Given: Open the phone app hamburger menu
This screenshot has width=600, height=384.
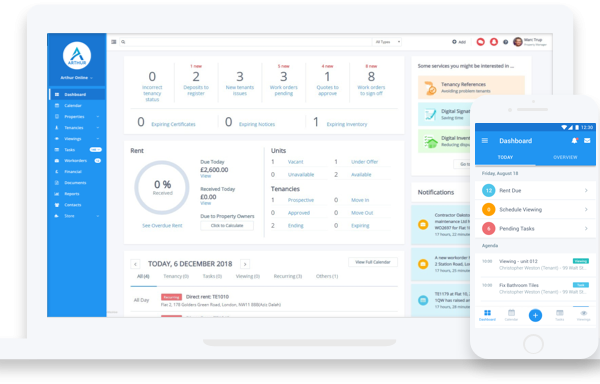Looking at the screenshot, I should click(484, 141).
